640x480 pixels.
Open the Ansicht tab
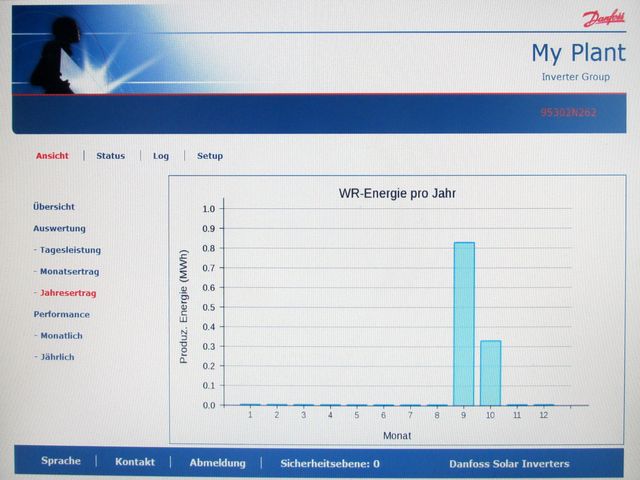[x=52, y=156]
